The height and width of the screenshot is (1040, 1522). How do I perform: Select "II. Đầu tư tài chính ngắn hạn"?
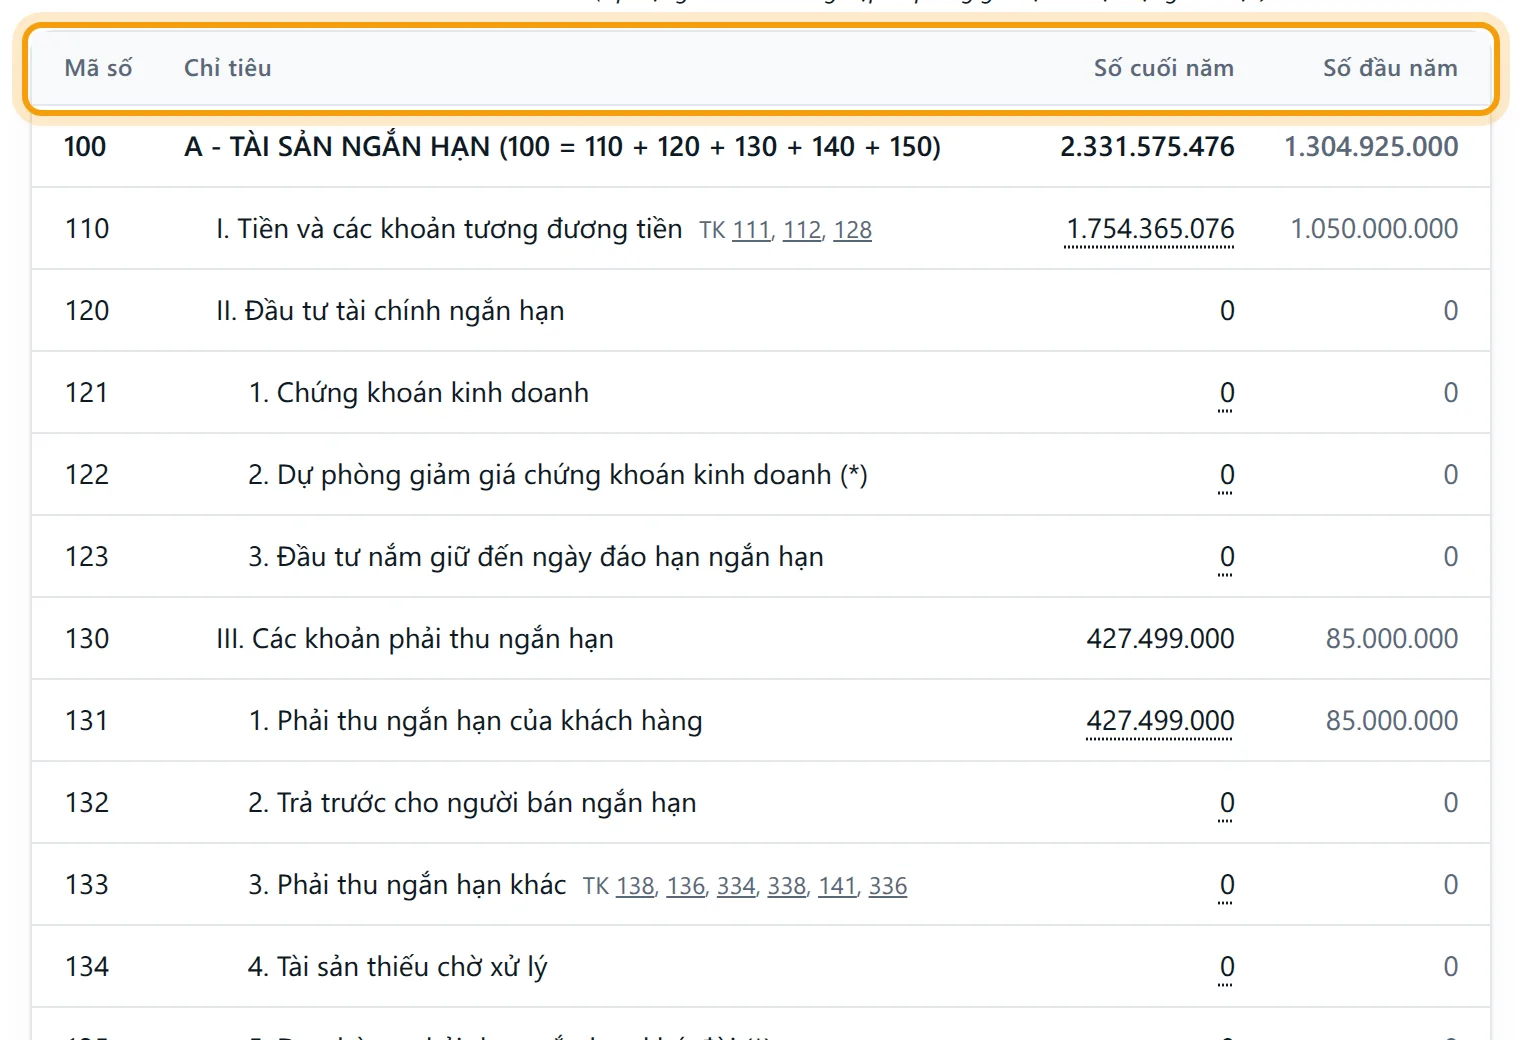coord(390,311)
